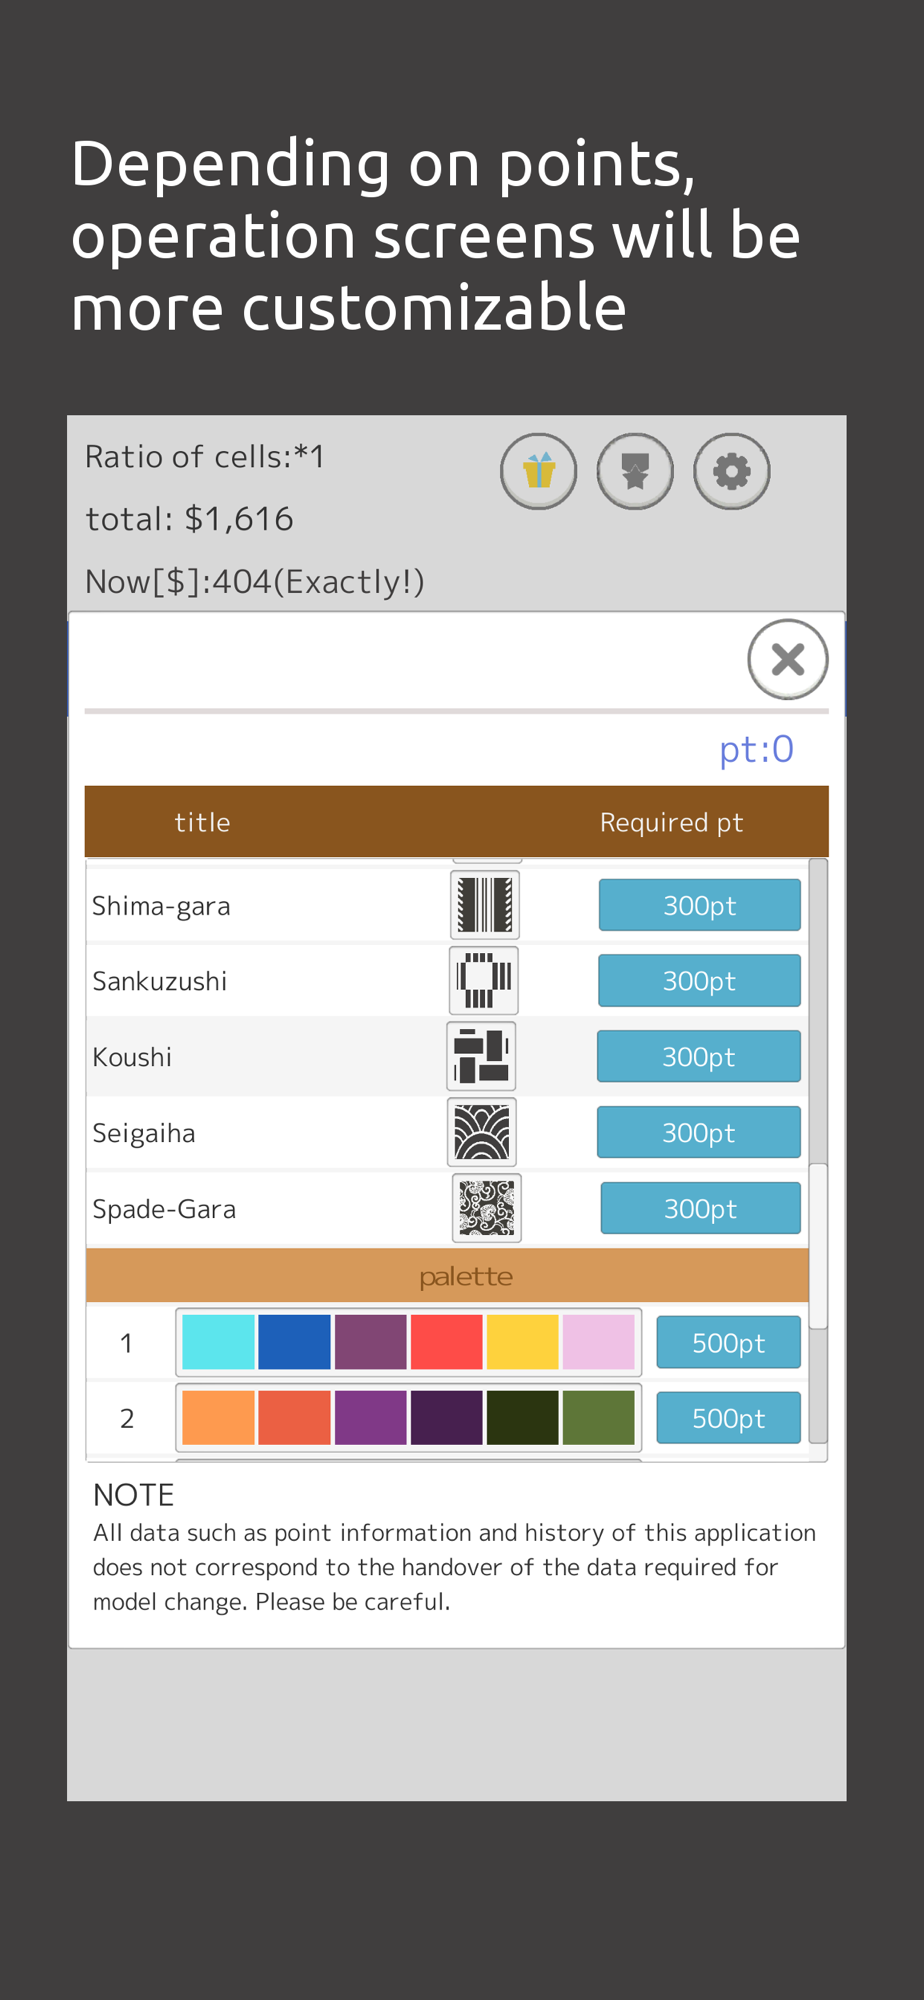Click palette row number 2
This screenshot has height=2000, width=924.
127,1419
